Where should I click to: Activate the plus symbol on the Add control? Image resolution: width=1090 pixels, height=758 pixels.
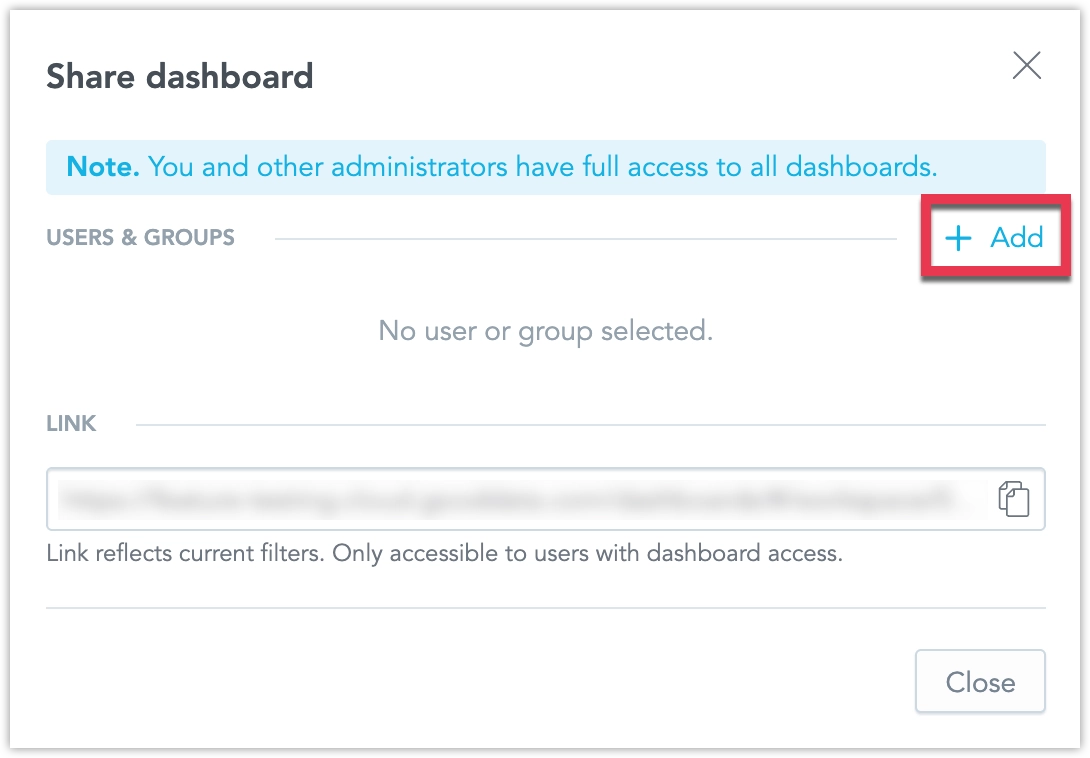click(958, 238)
